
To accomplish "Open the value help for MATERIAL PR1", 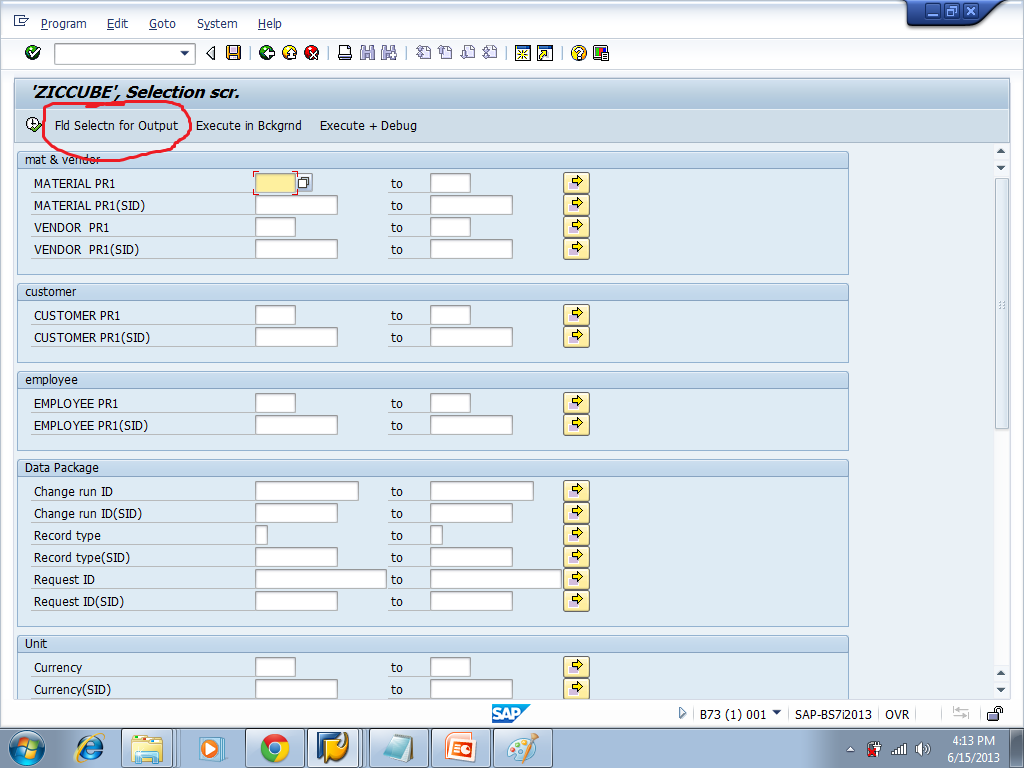I will point(304,183).
